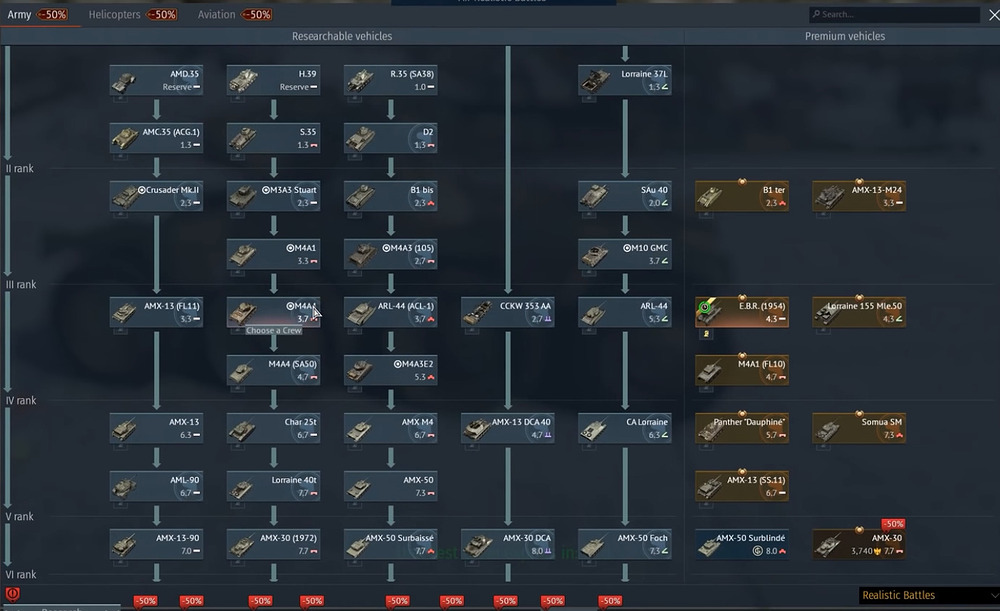
Task: Choose the AMX-13-90 vehicle card
Action: click(x=156, y=544)
